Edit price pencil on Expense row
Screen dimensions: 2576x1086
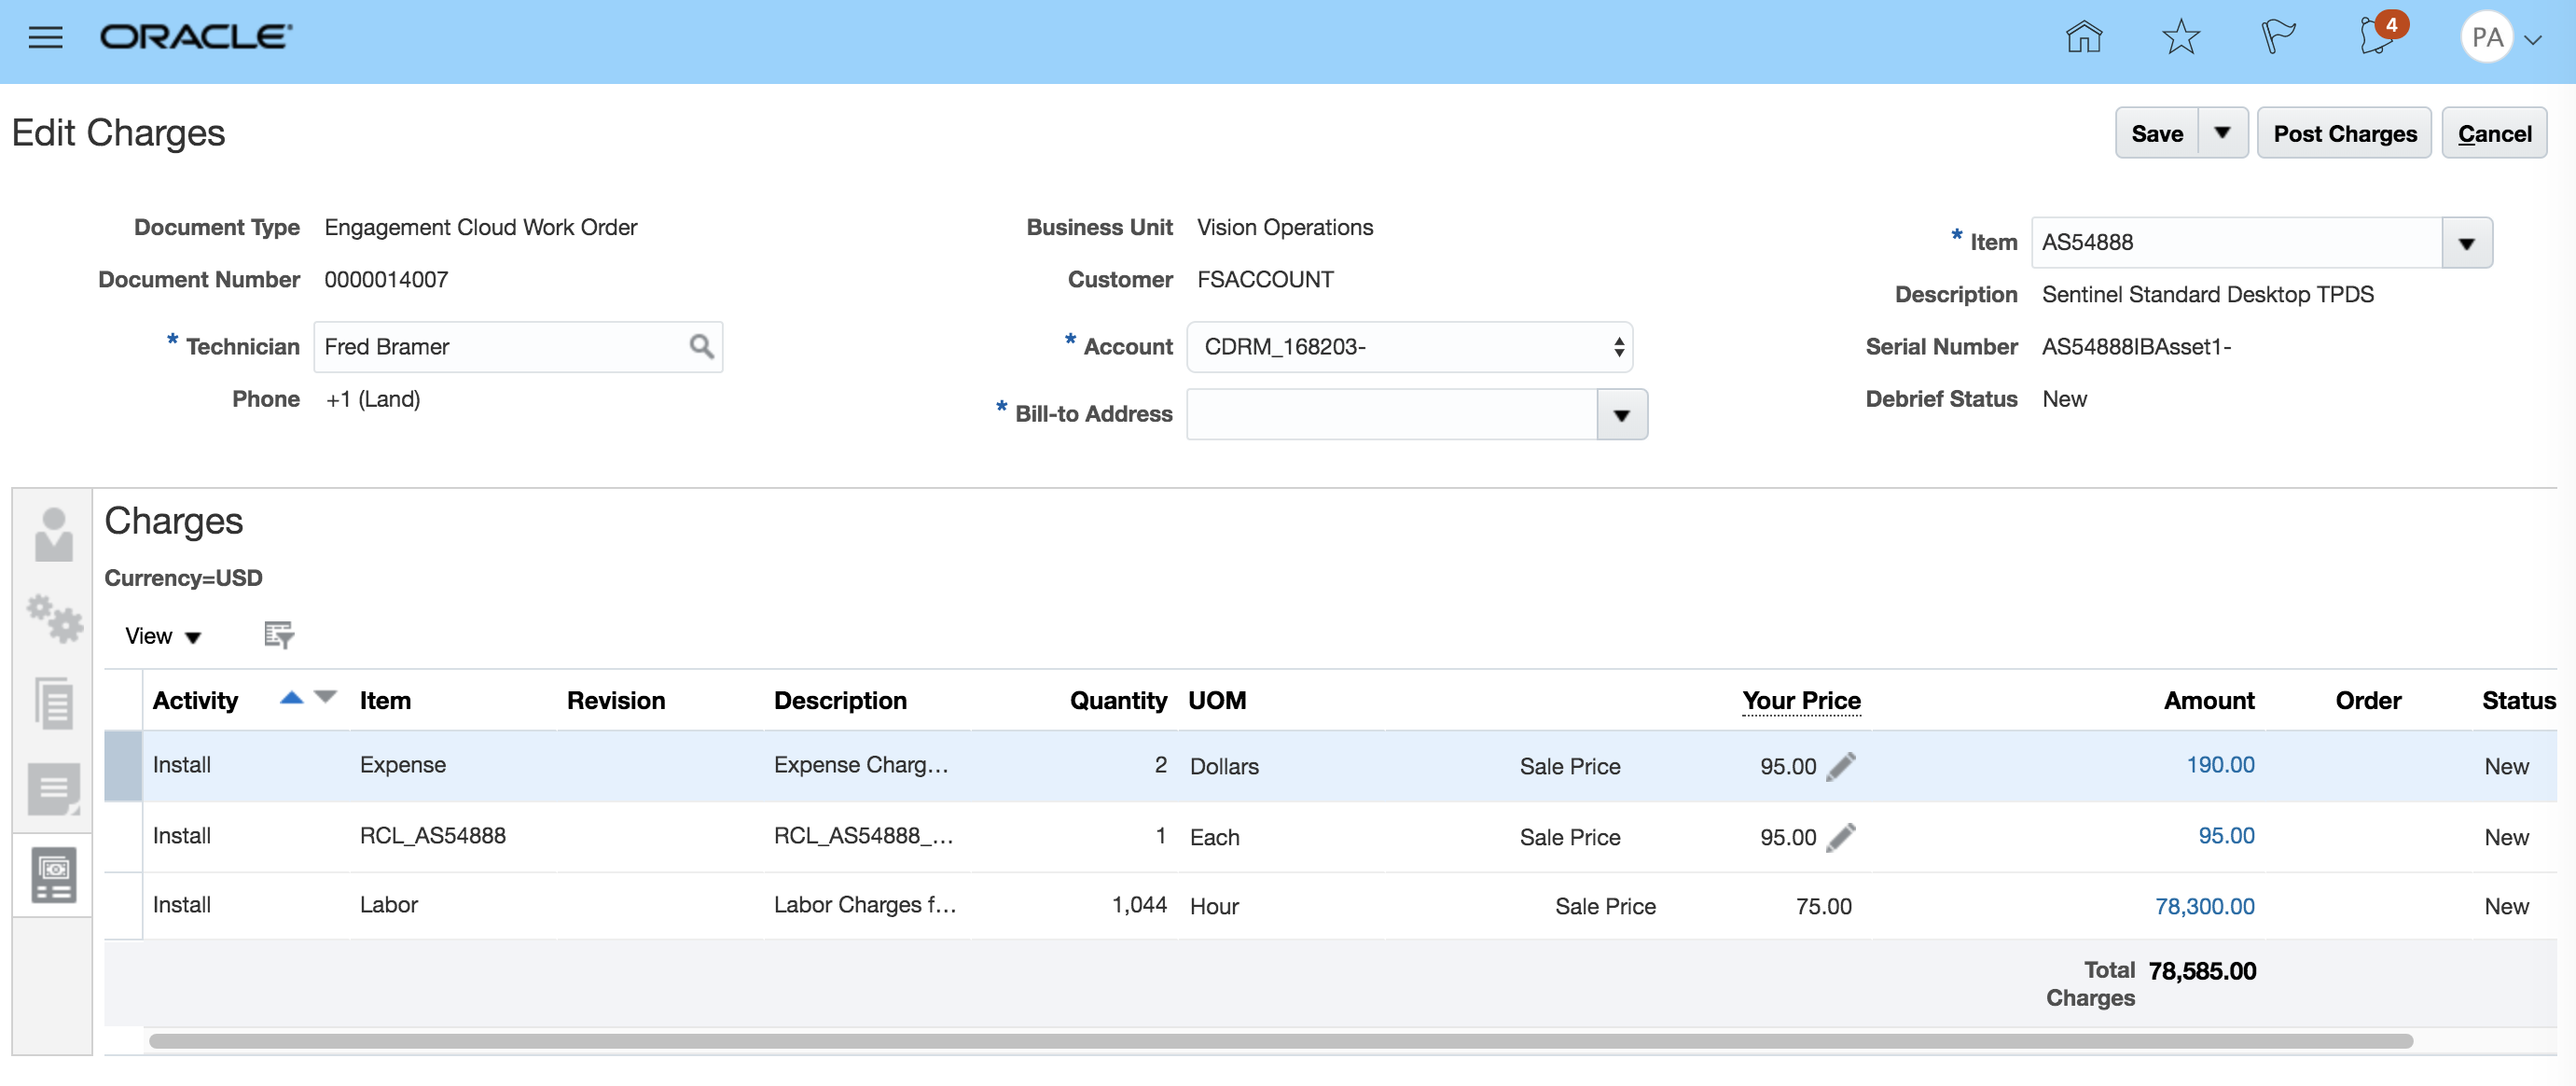click(1840, 767)
